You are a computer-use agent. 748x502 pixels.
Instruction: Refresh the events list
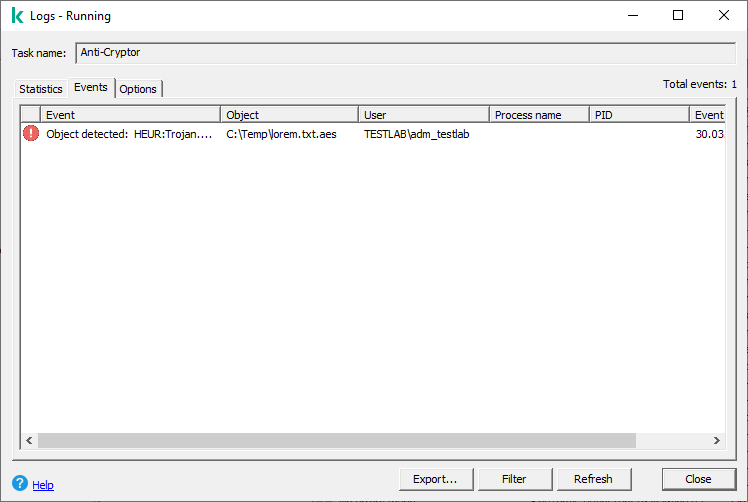(594, 479)
